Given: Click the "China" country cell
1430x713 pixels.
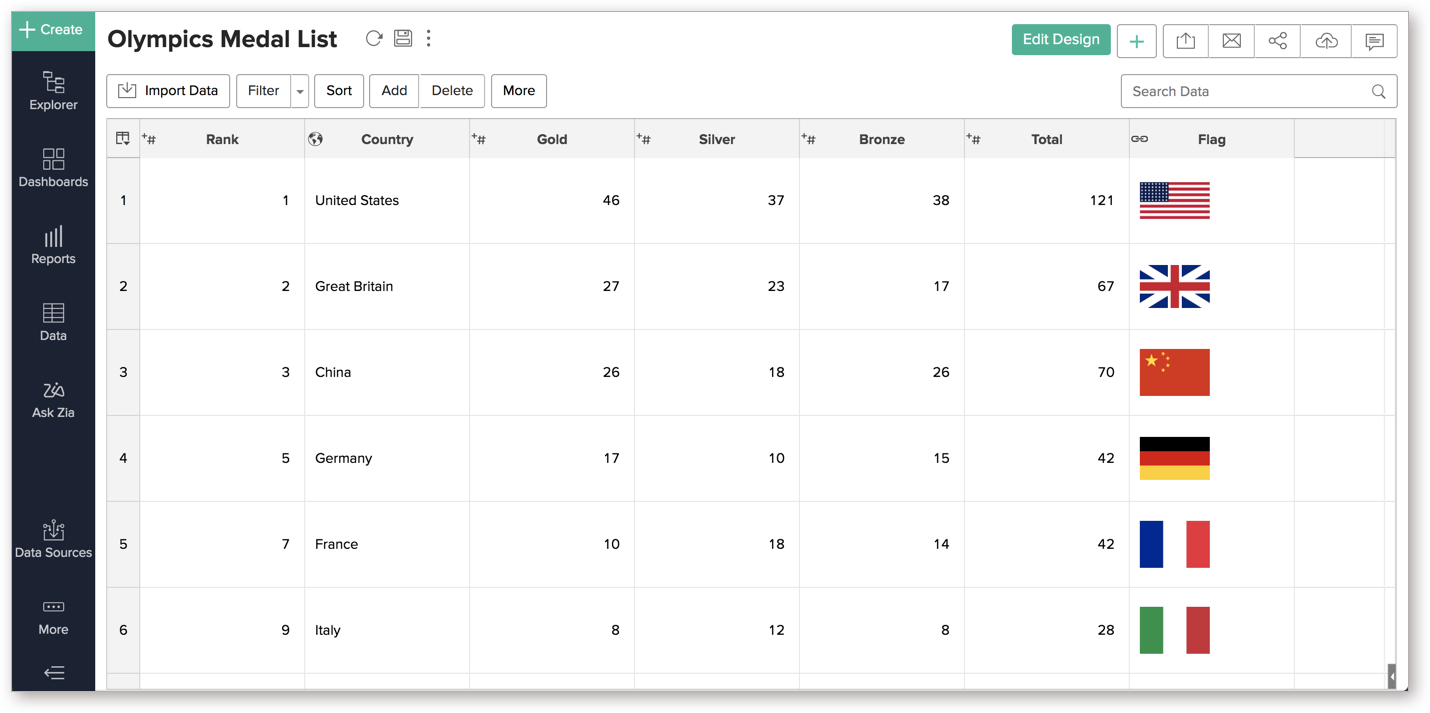Looking at the screenshot, I should pyautogui.click(x=387, y=373).
